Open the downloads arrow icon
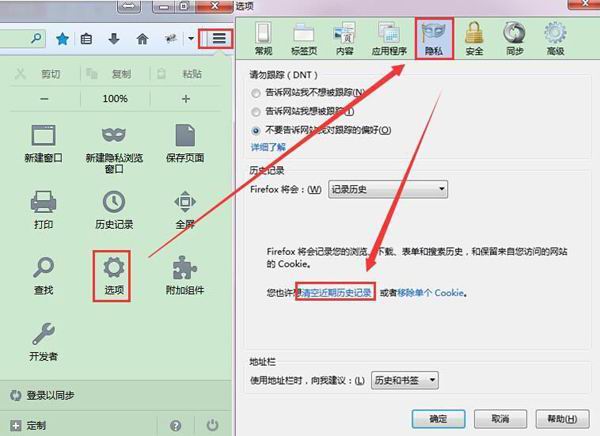Viewport: 600px width, 436px height. coord(114,38)
